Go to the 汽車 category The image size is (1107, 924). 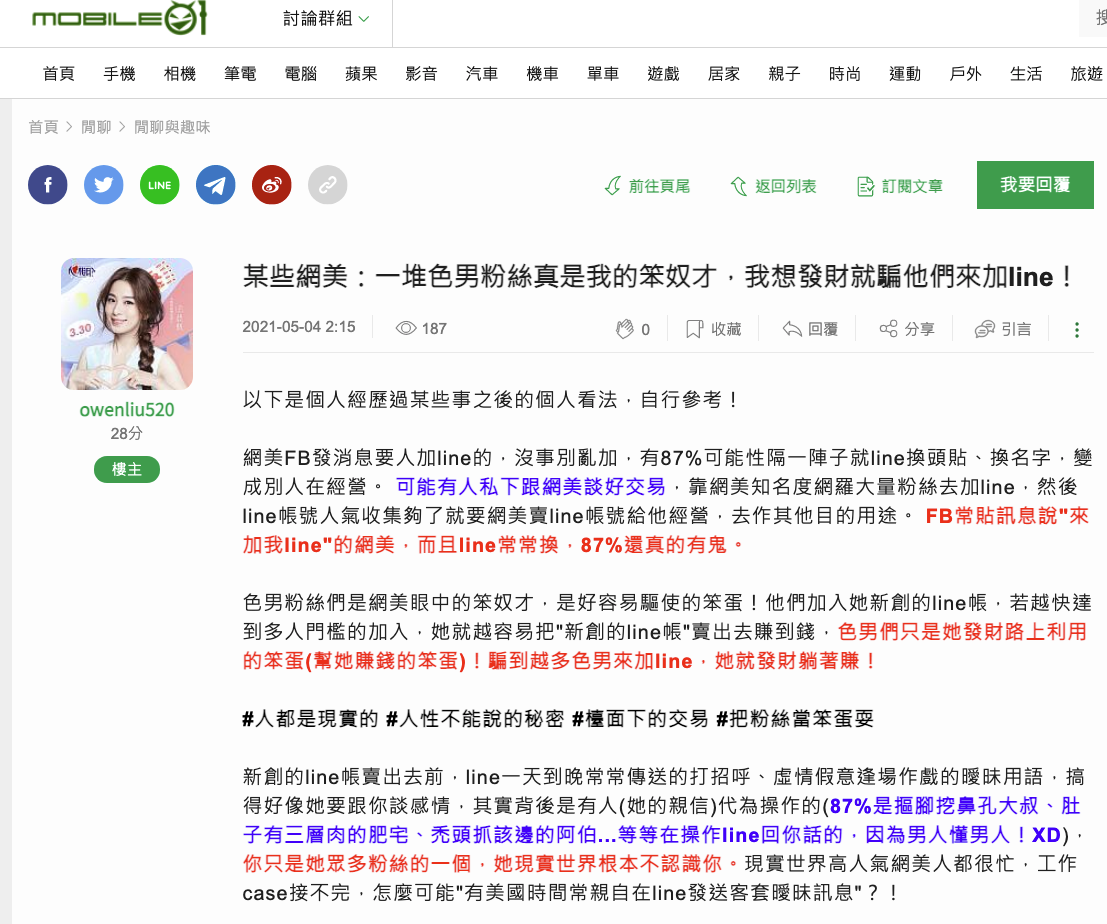click(x=482, y=73)
